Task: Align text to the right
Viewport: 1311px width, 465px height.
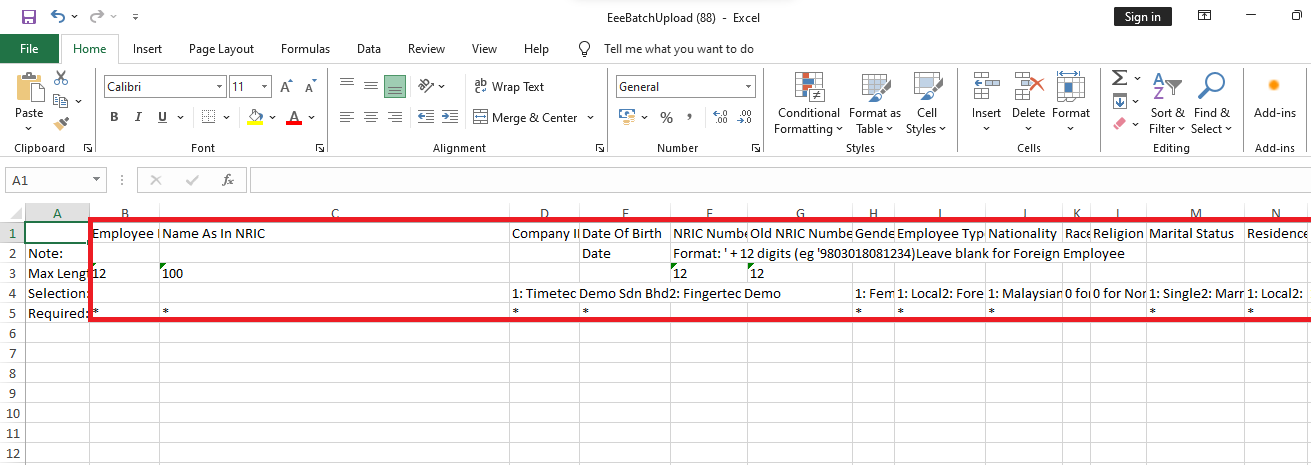Action: point(395,117)
